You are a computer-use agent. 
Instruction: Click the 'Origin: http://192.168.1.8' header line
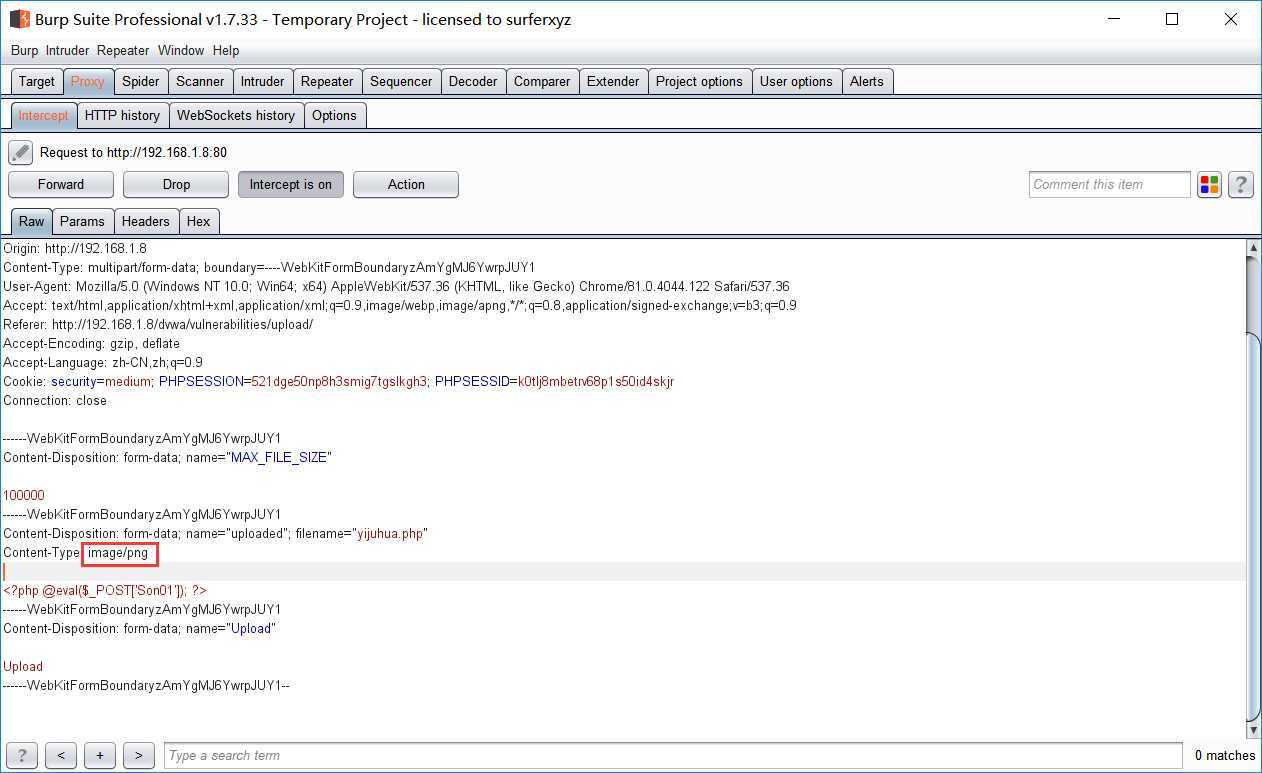point(75,248)
